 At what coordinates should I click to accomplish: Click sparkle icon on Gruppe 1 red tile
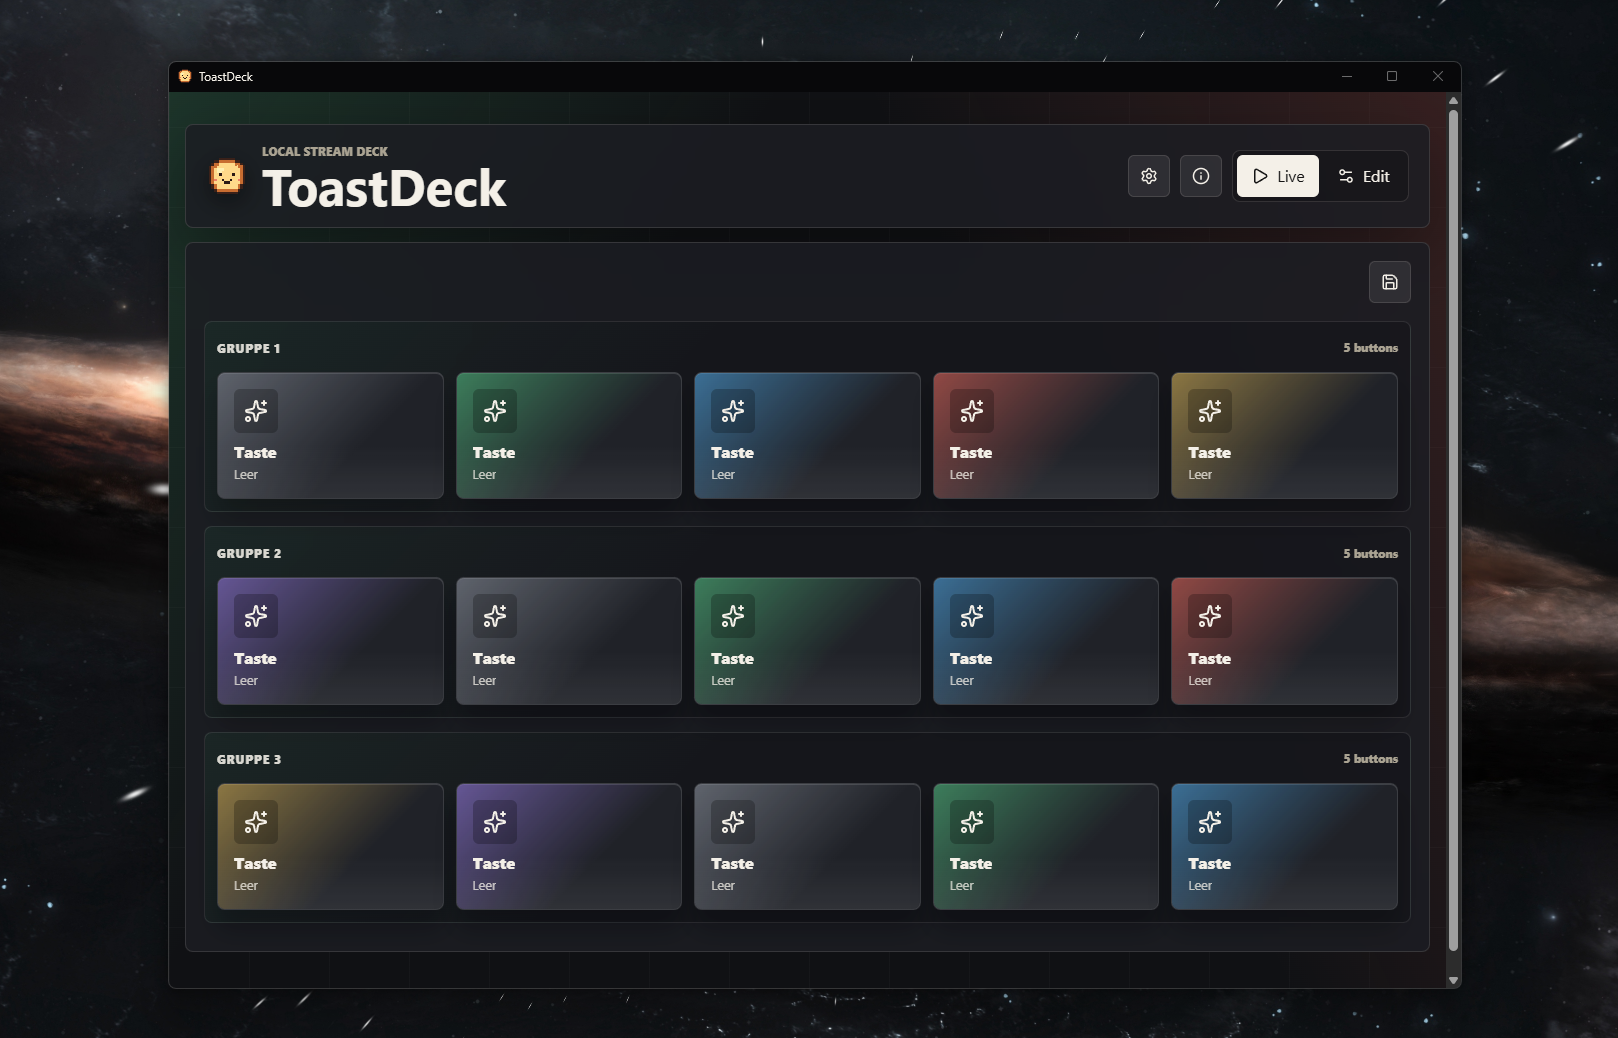click(x=972, y=411)
